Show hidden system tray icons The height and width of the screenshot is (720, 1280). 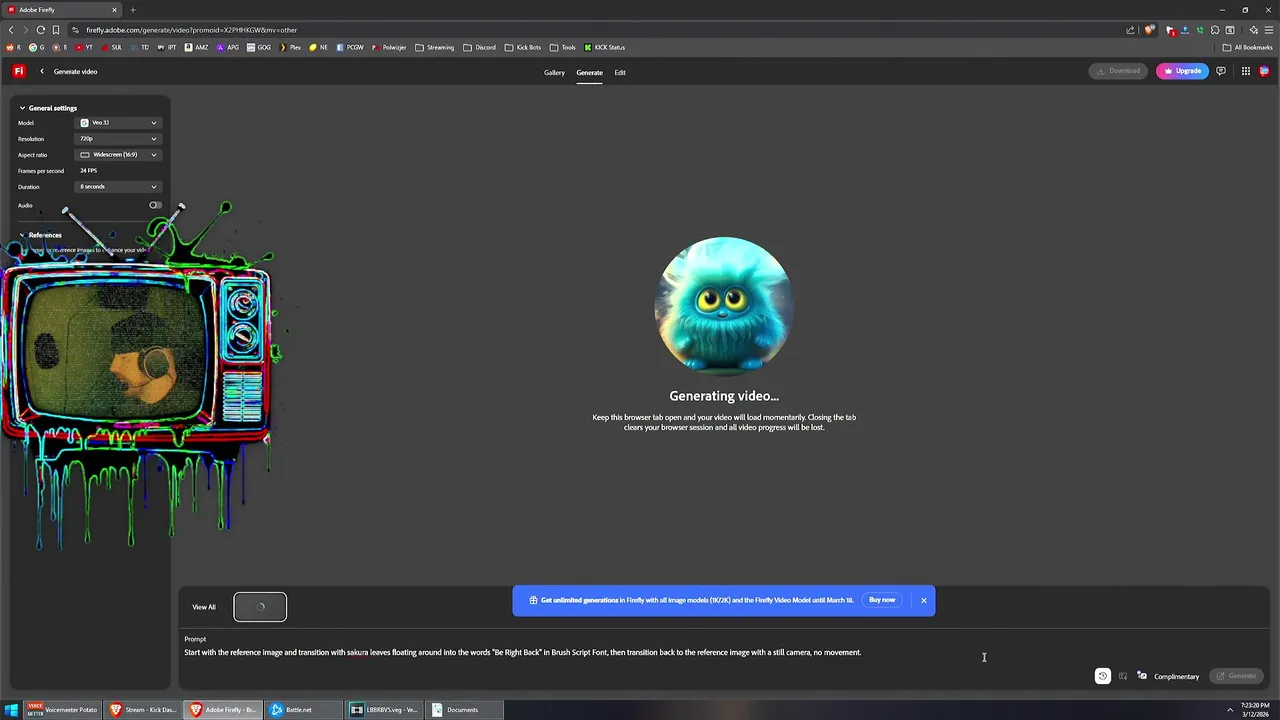(x=1230, y=710)
